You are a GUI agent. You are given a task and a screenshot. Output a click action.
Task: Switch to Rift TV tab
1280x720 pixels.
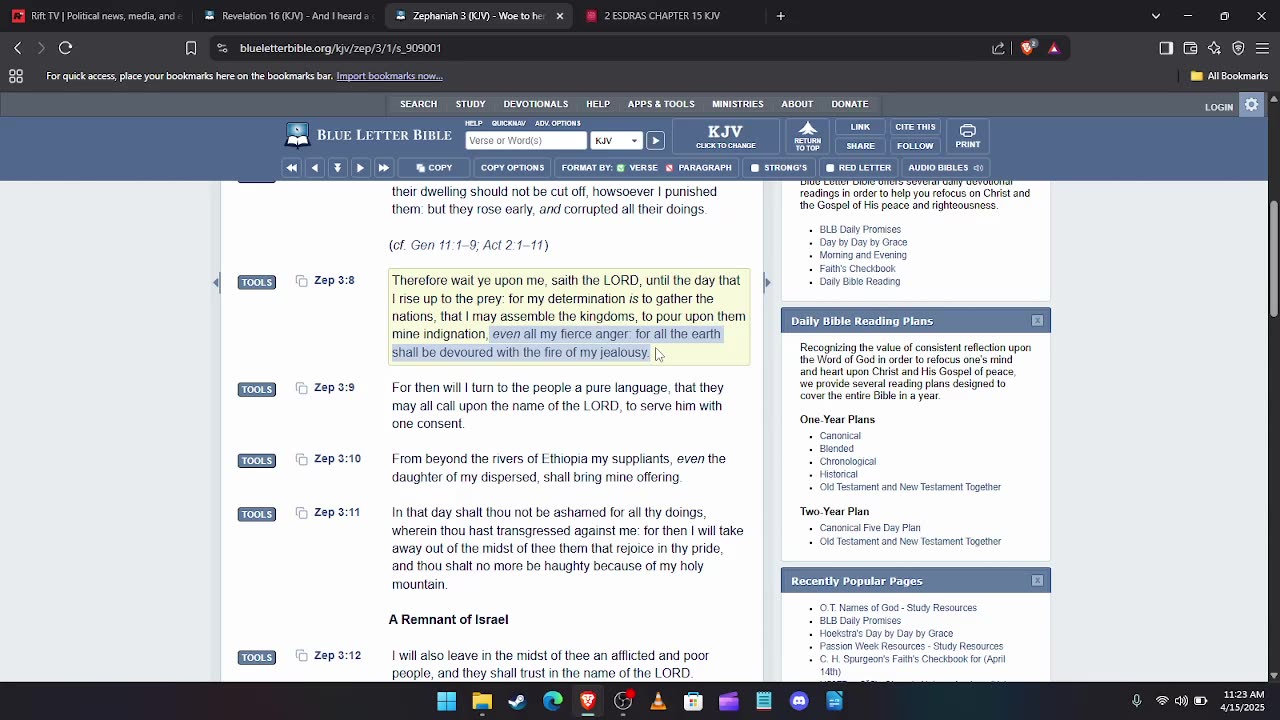pyautogui.click(x=95, y=16)
